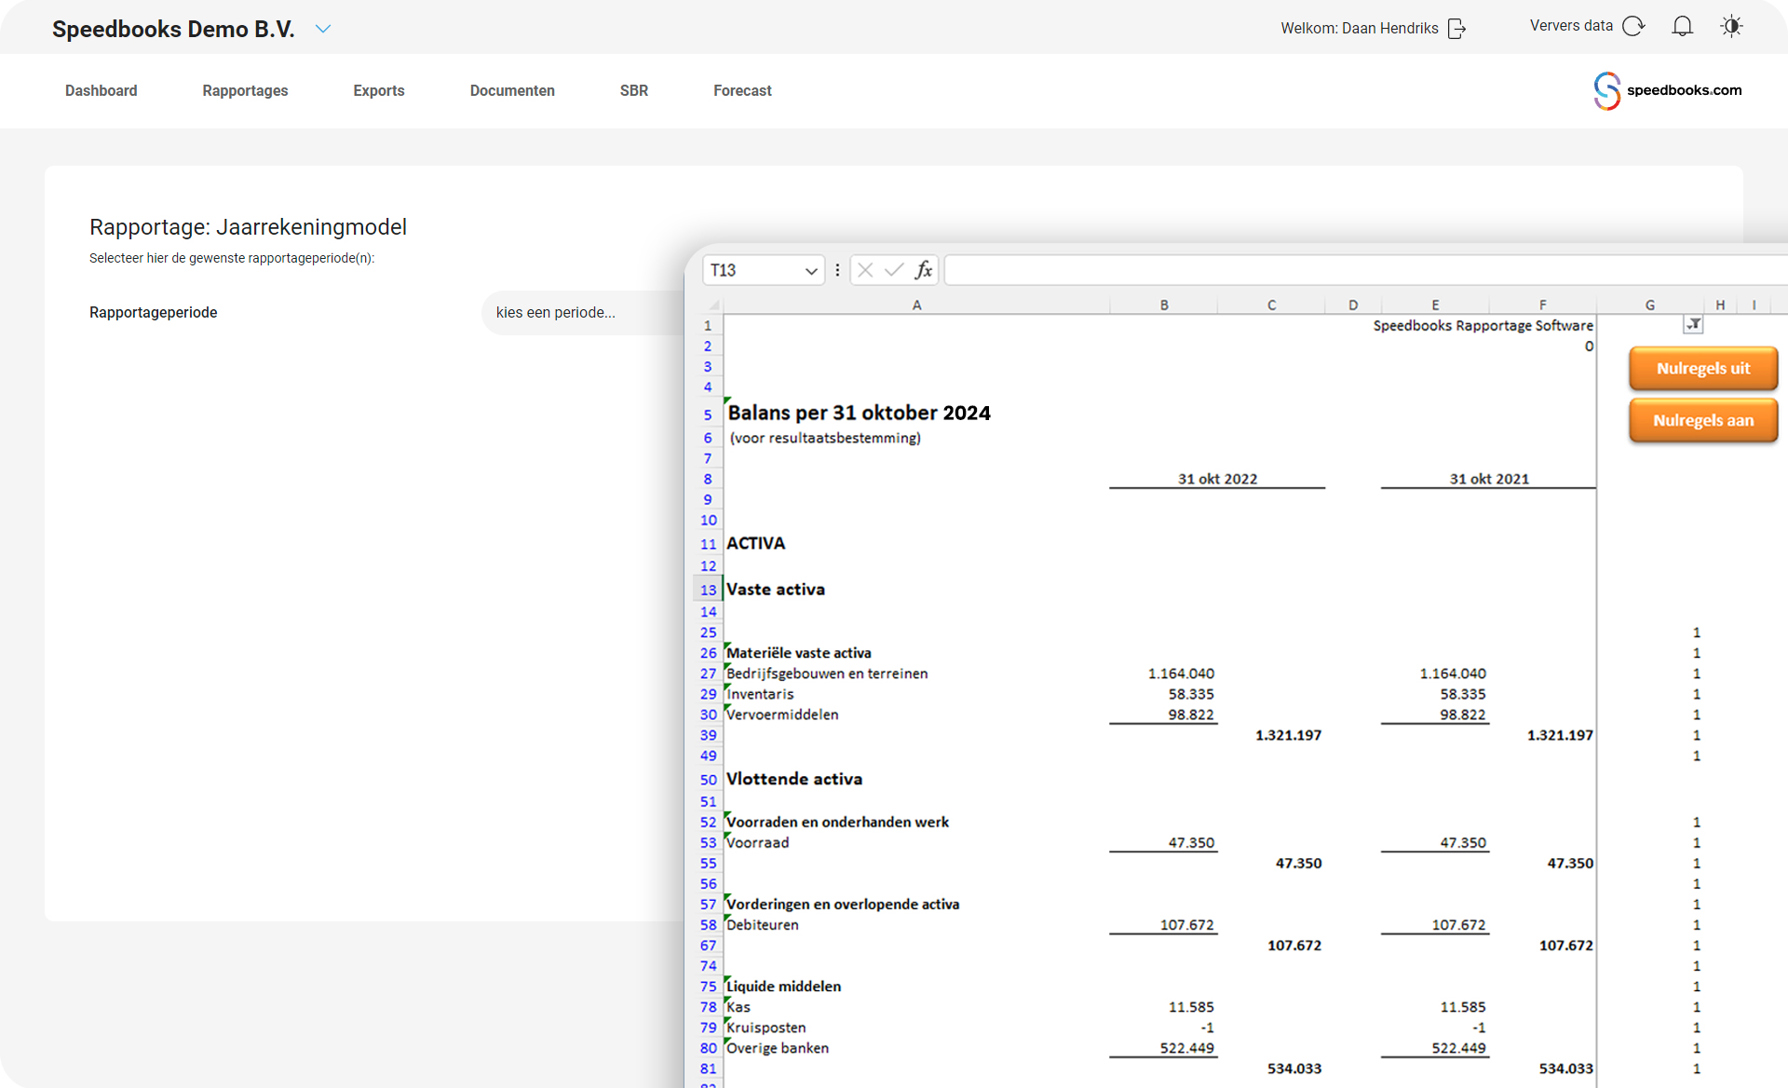Select the Documenten menu item

pyautogui.click(x=512, y=90)
